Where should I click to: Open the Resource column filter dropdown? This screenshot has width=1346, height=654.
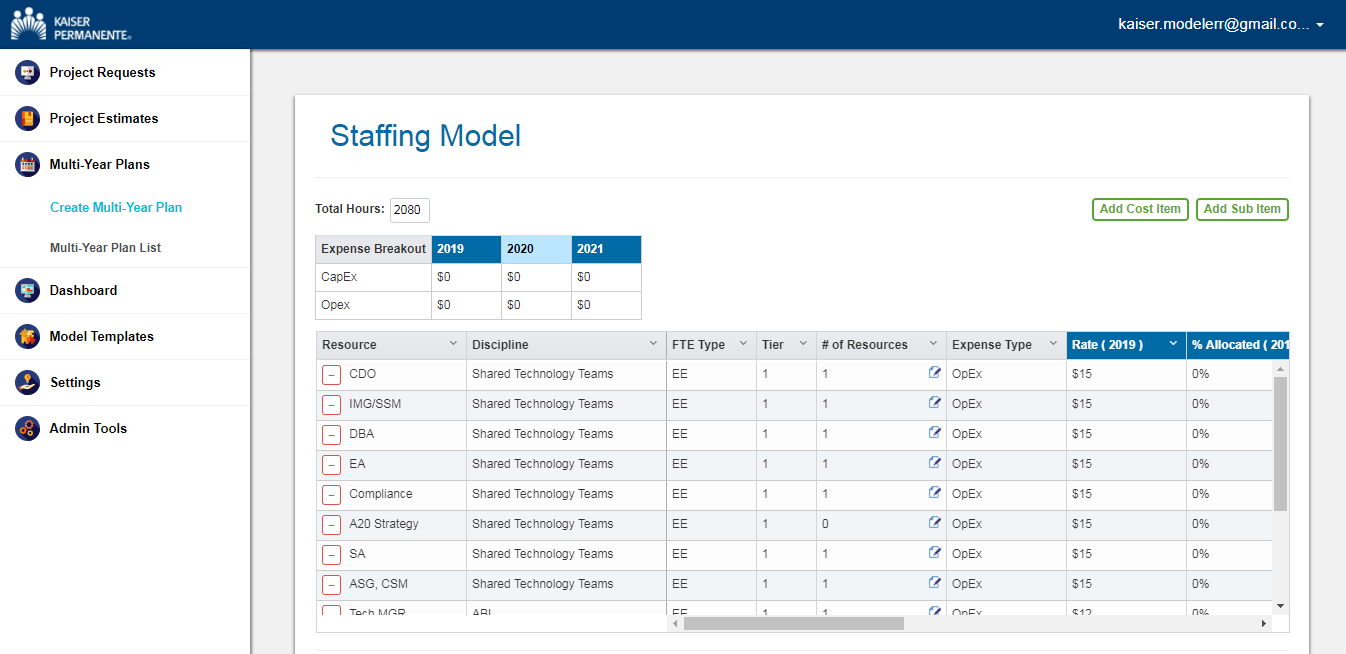click(x=452, y=344)
